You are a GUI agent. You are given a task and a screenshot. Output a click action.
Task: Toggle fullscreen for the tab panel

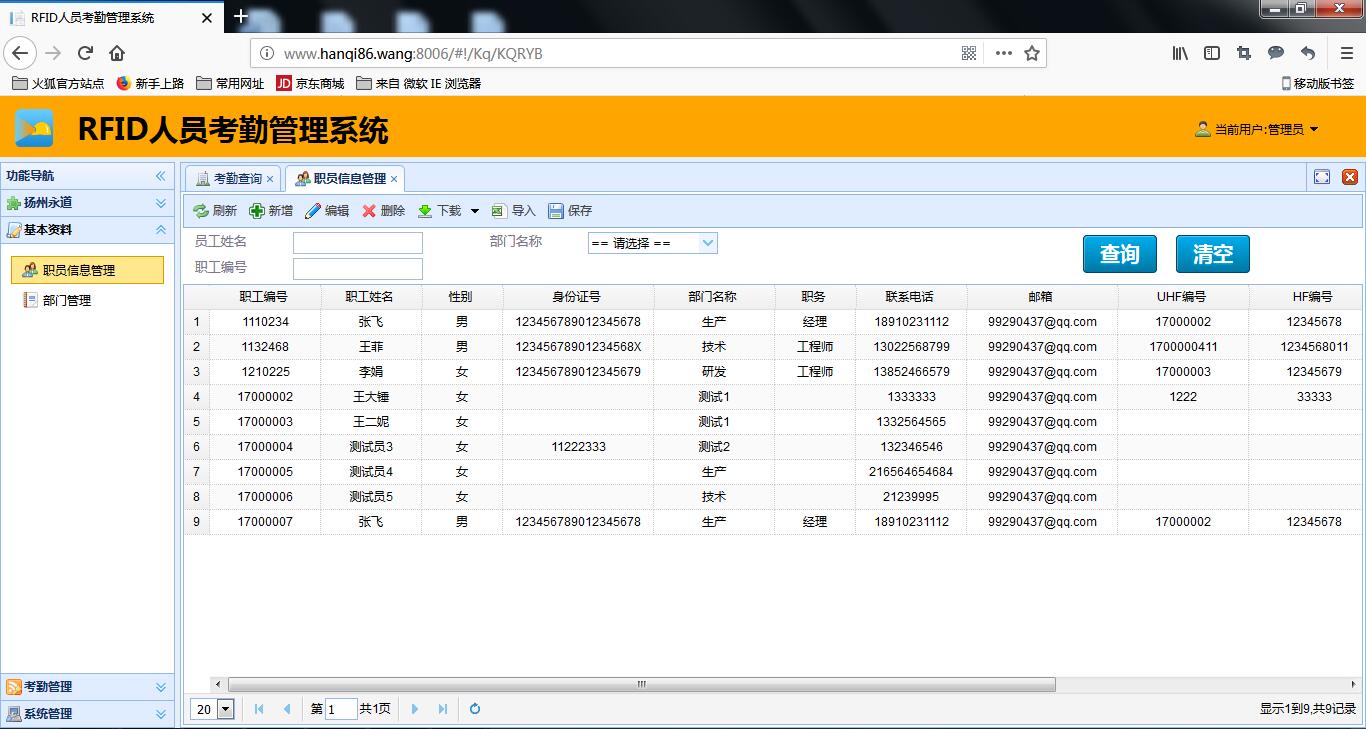tap(1322, 177)
